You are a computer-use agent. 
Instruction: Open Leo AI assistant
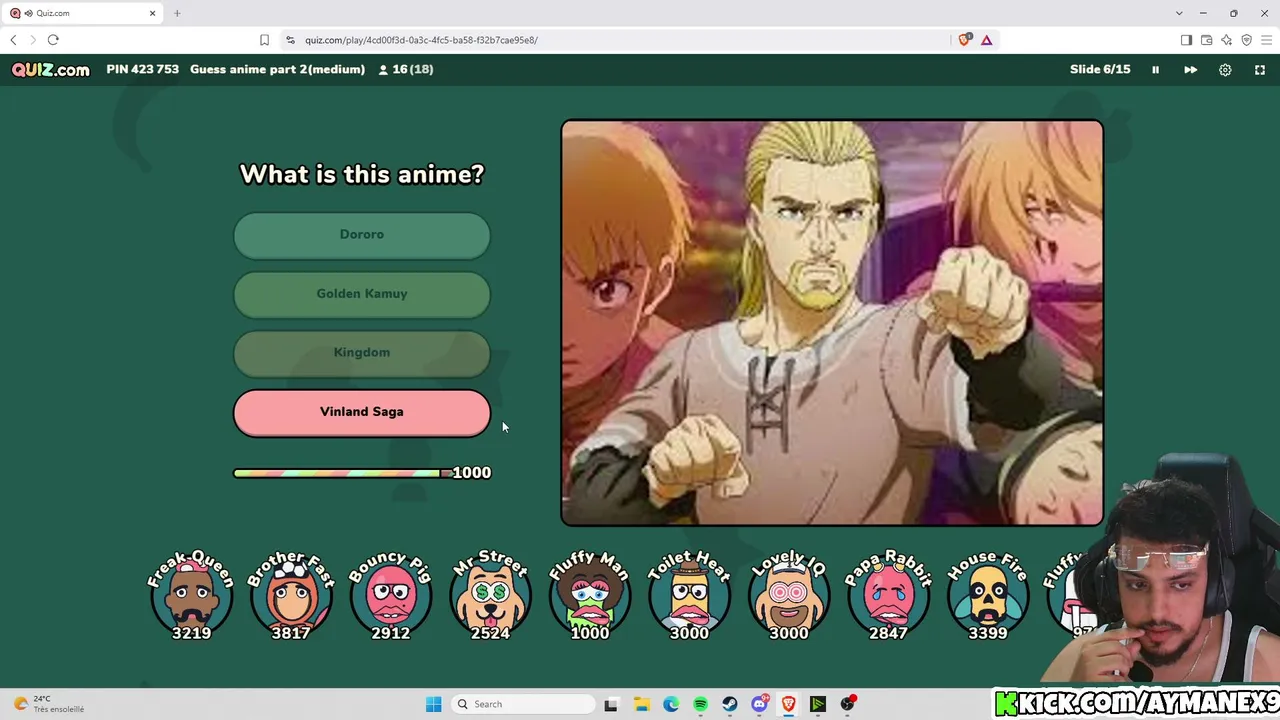click(x=1226, y=40)
